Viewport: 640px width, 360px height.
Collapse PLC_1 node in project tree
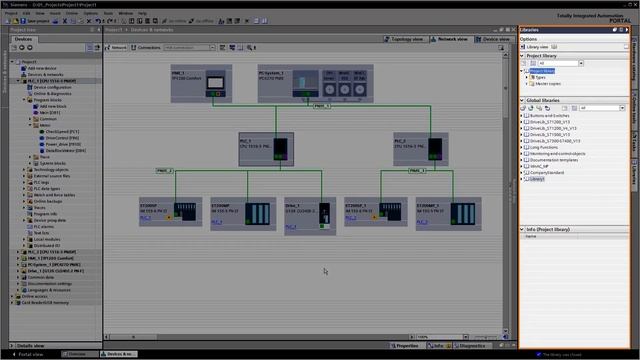[18, 81]
